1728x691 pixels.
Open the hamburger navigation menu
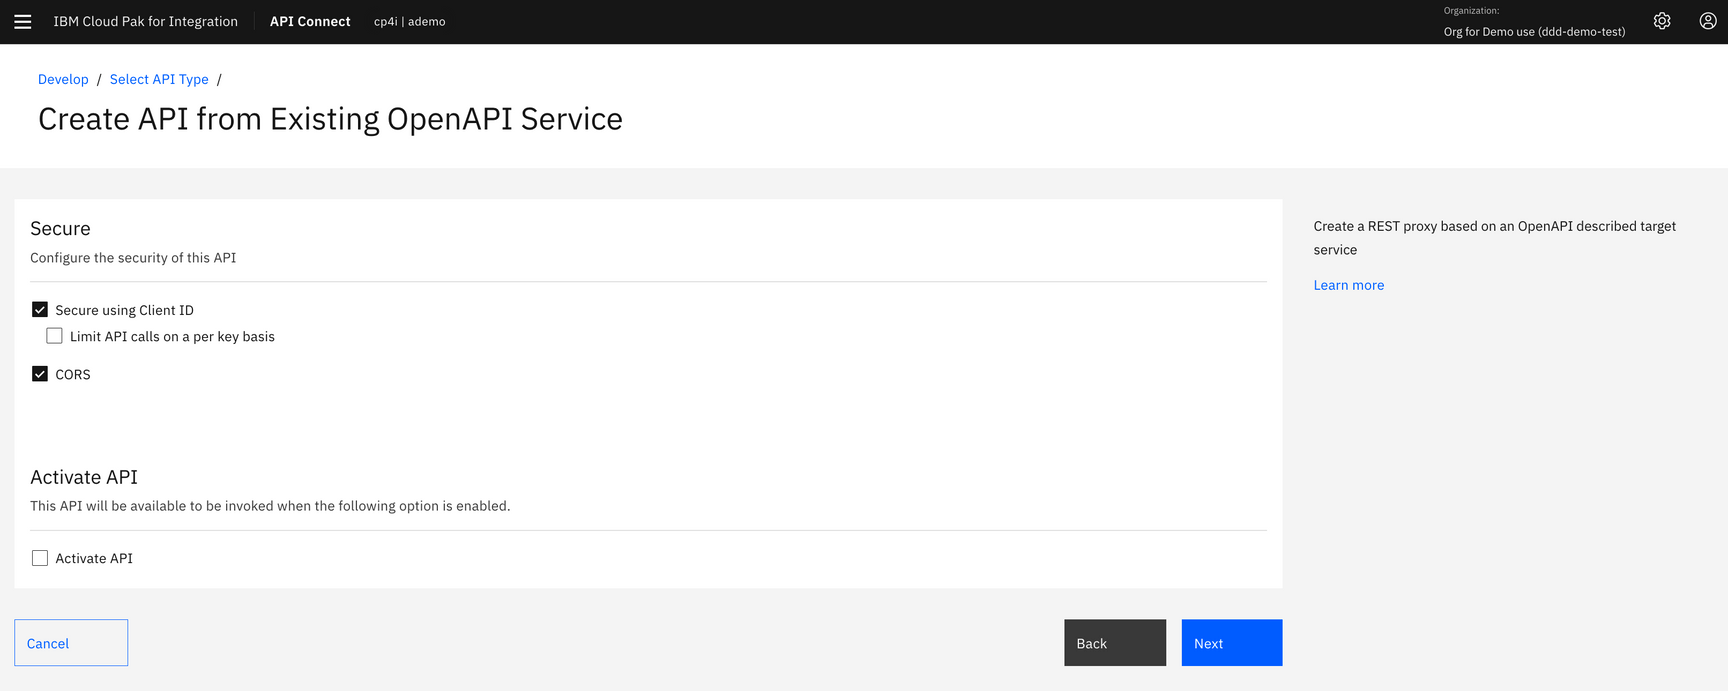(22, 21)
